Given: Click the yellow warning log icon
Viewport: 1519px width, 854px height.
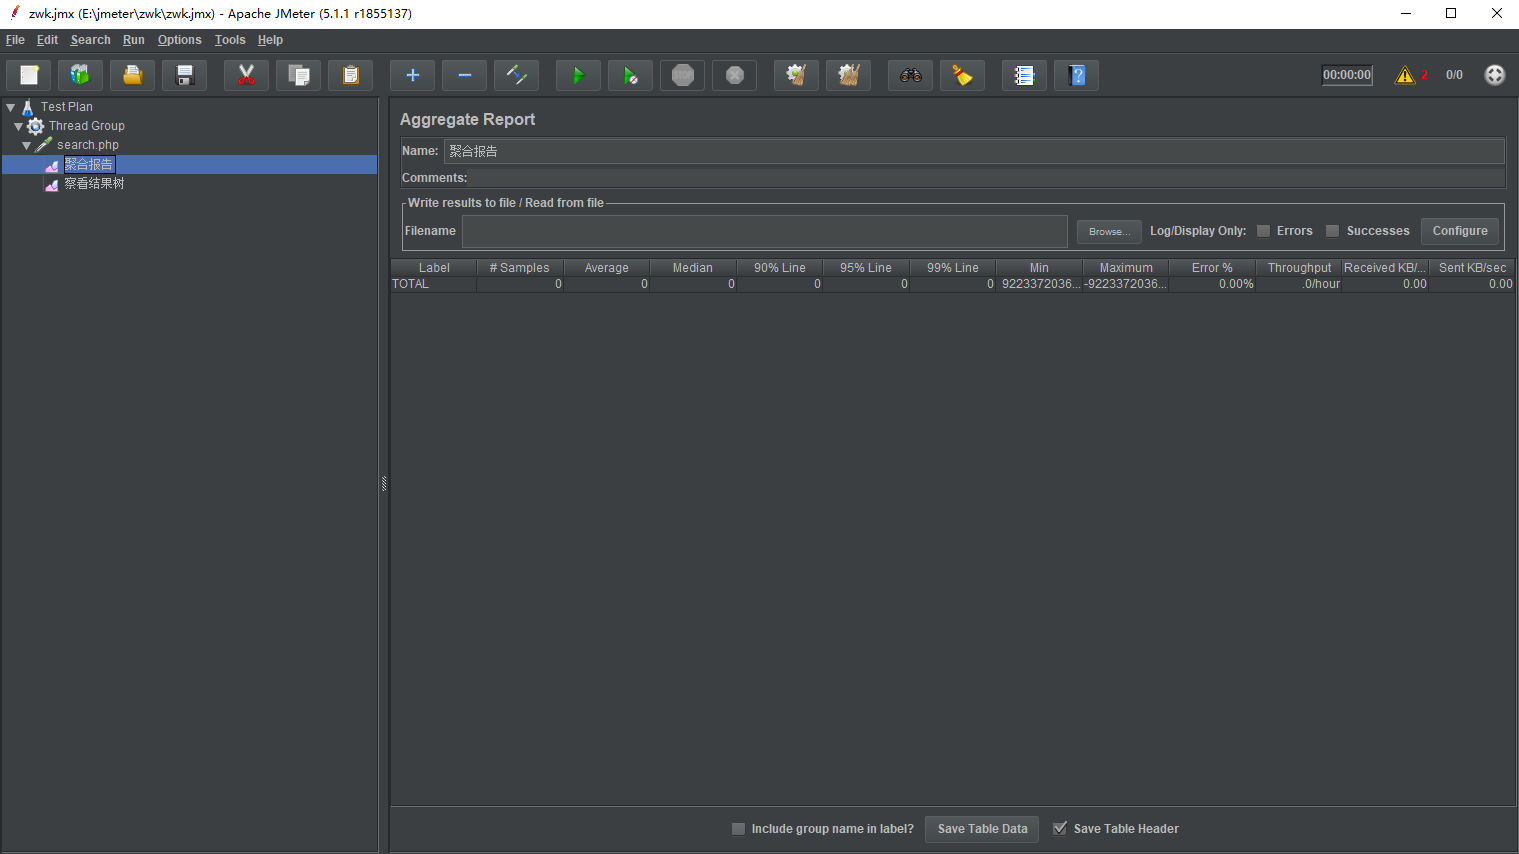Looking at the screenshot, I should (x=1405, y=75).
